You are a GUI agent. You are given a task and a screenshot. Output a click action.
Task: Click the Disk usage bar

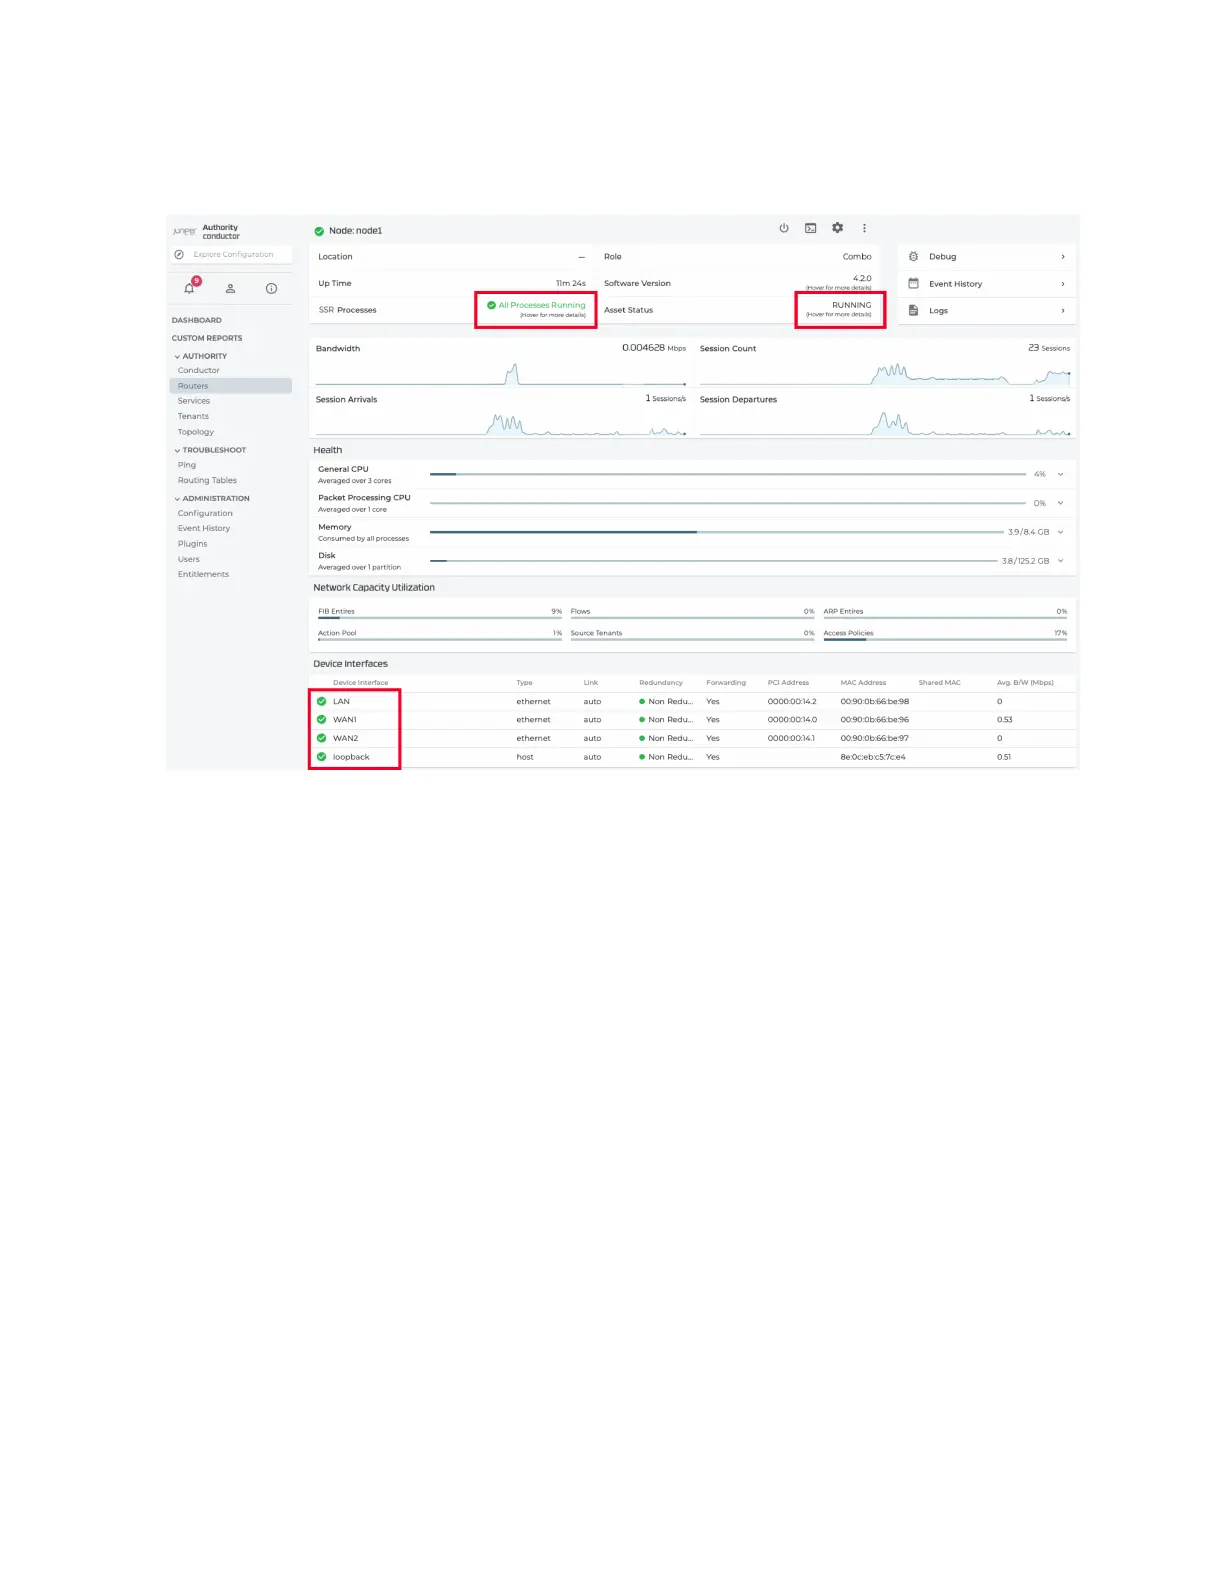(714, 561)
